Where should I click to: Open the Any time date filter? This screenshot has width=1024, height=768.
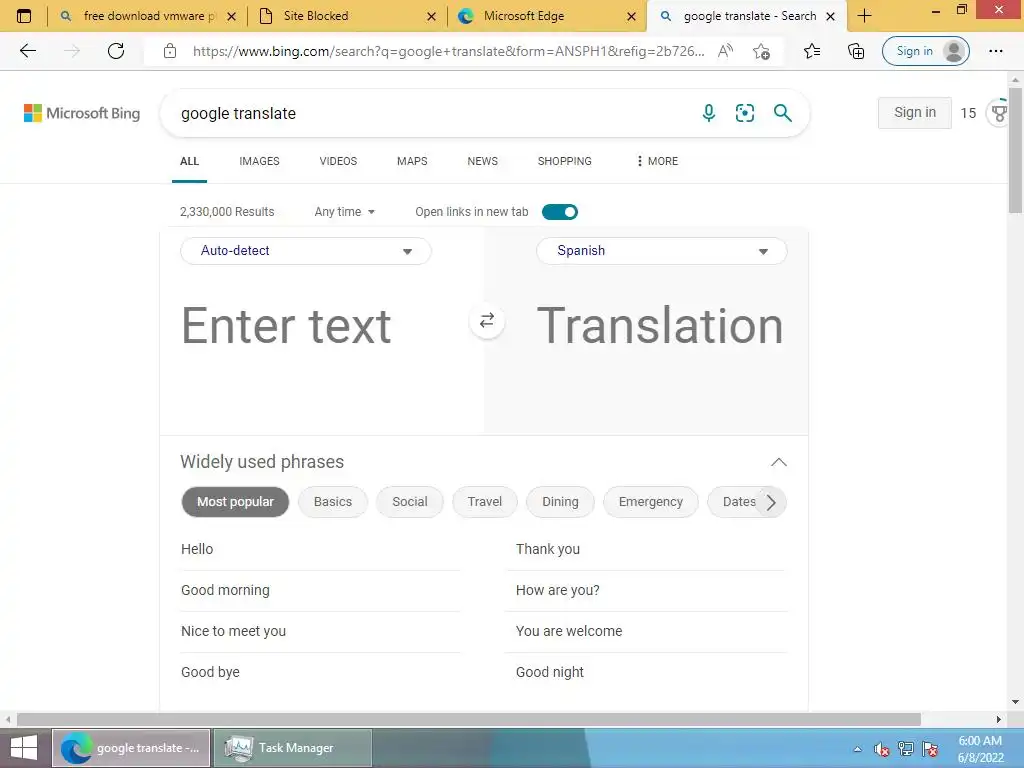(x=344, y=212)
